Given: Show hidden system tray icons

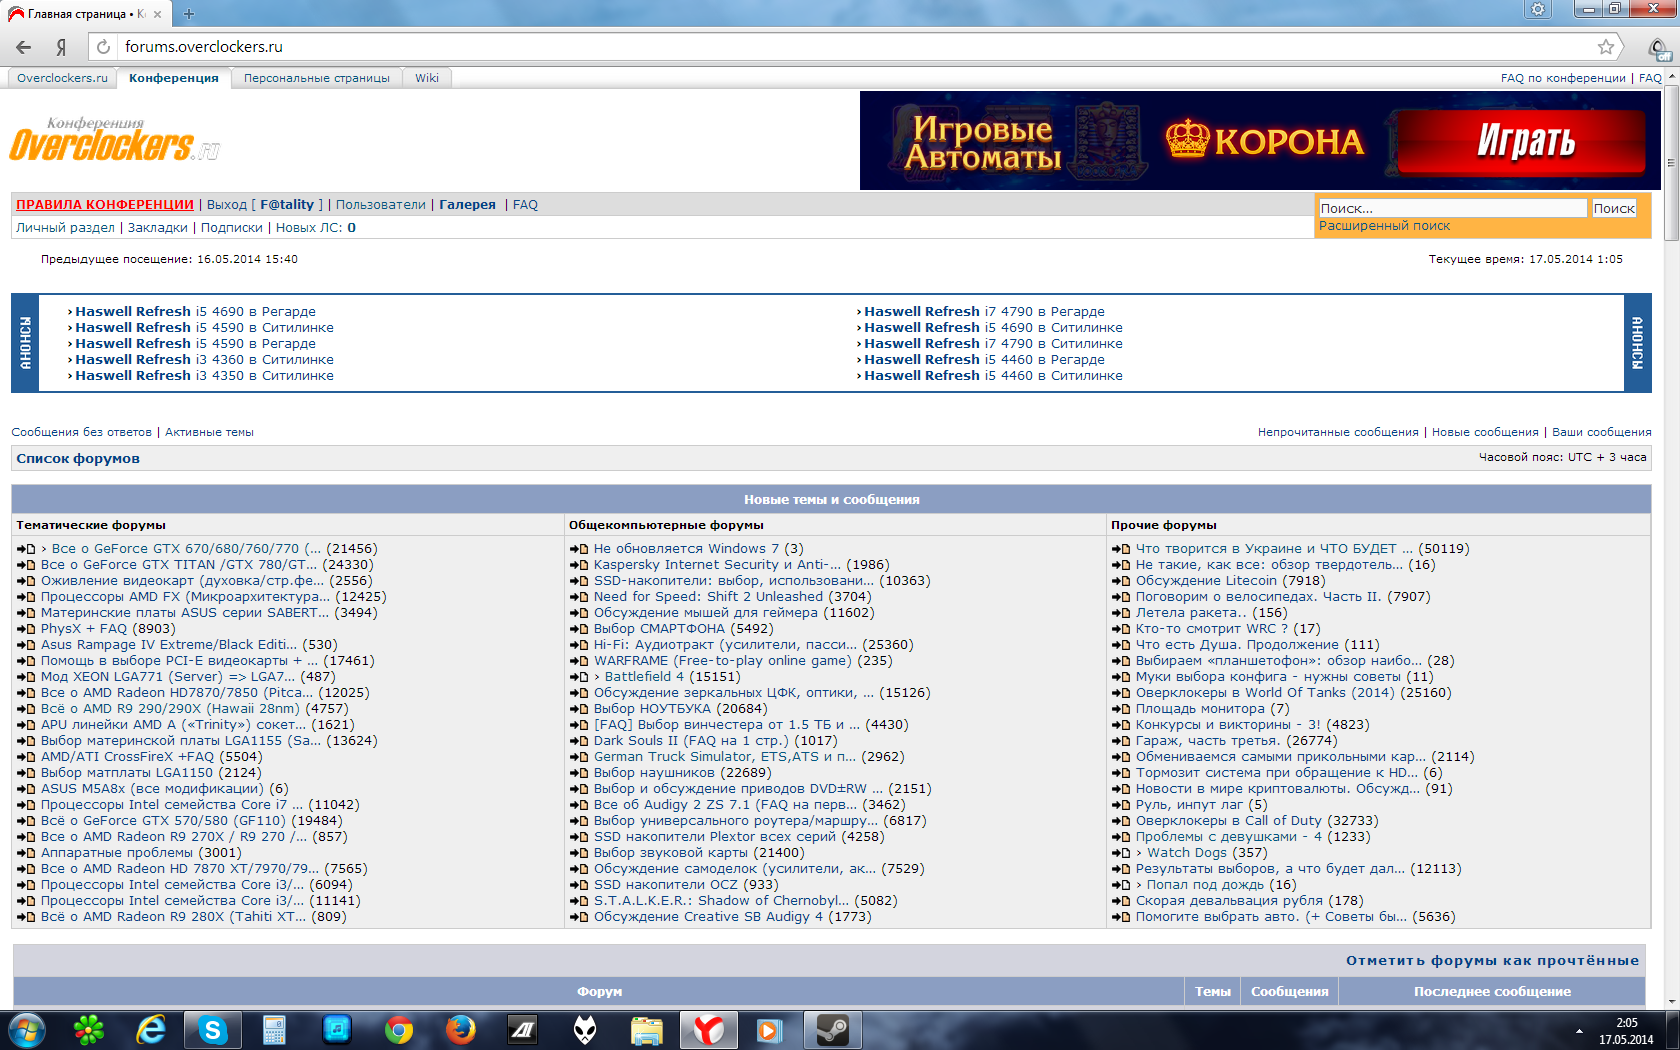Looking at the screenshot, I should (1580, 1030).
